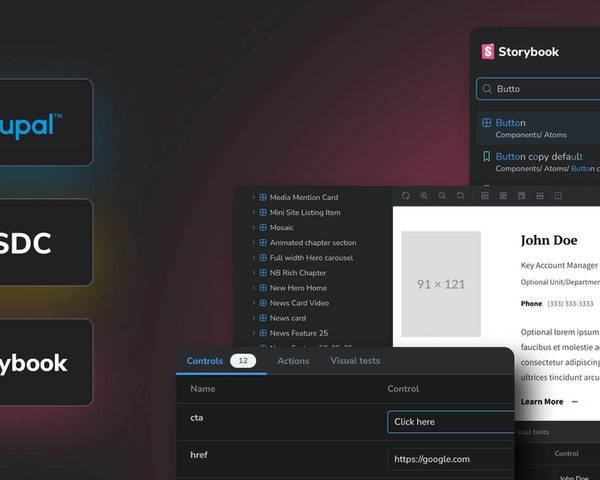Click component icon next to Mosaic
The image size is (600, 480).
click(263, 227)
